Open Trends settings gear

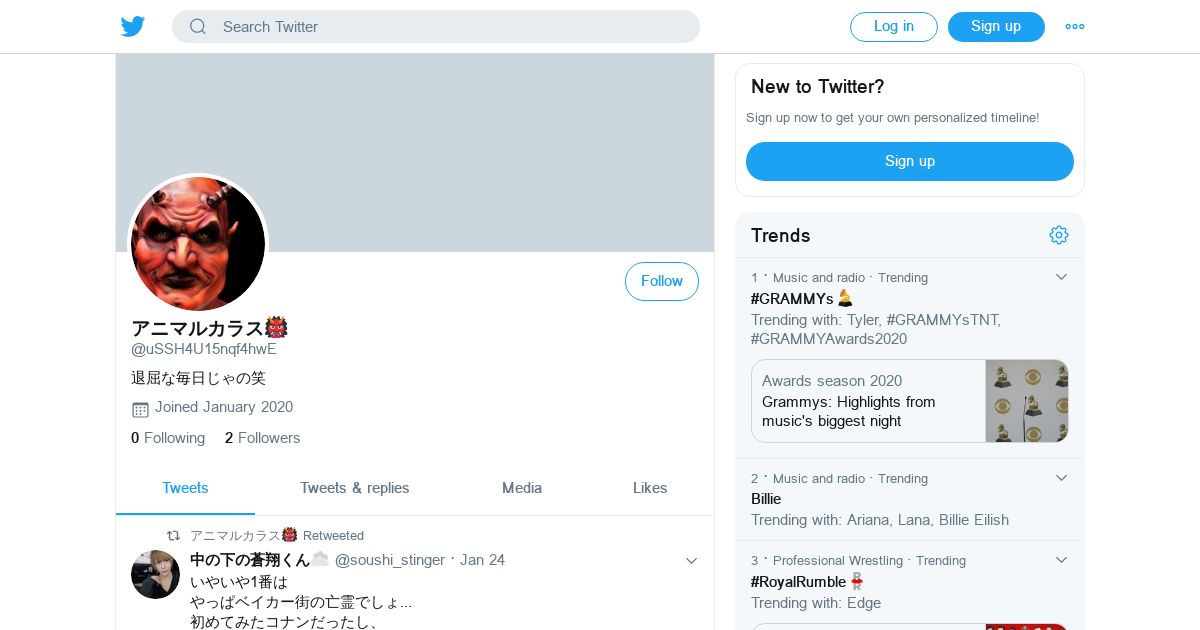1059,235
